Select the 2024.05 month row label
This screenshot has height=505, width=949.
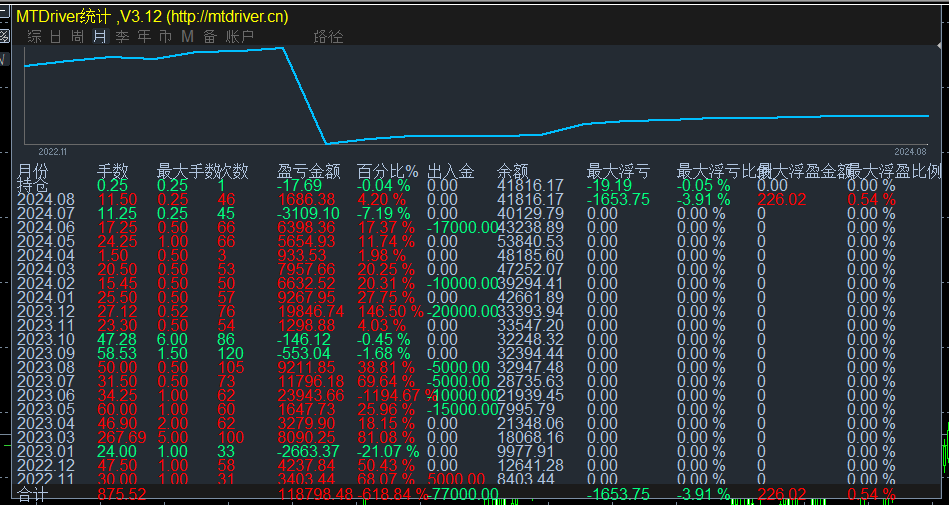[46, 241]
